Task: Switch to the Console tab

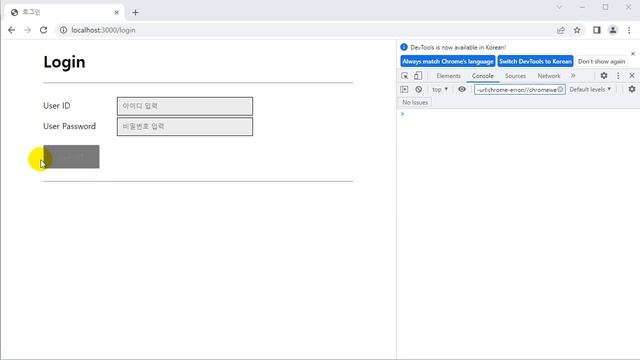Action: 482,76
